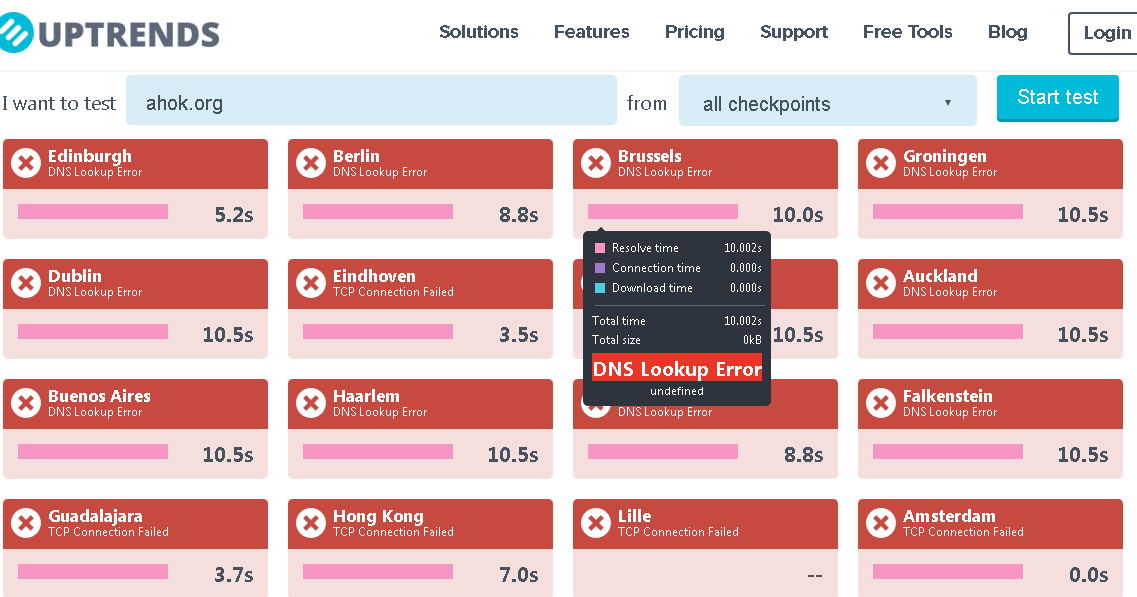The width and height of the screenshot is (1137, 597).
Task: Click the Amsterdam error X icon
Action: 880,522
